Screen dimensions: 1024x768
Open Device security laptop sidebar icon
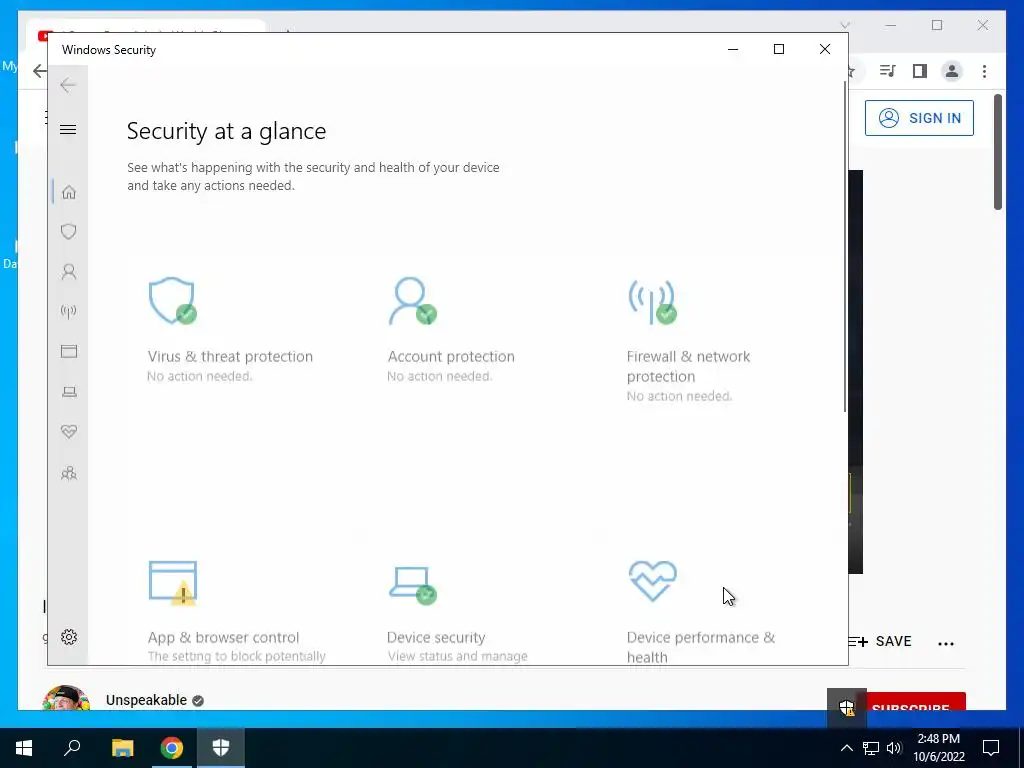click(69, 392)
